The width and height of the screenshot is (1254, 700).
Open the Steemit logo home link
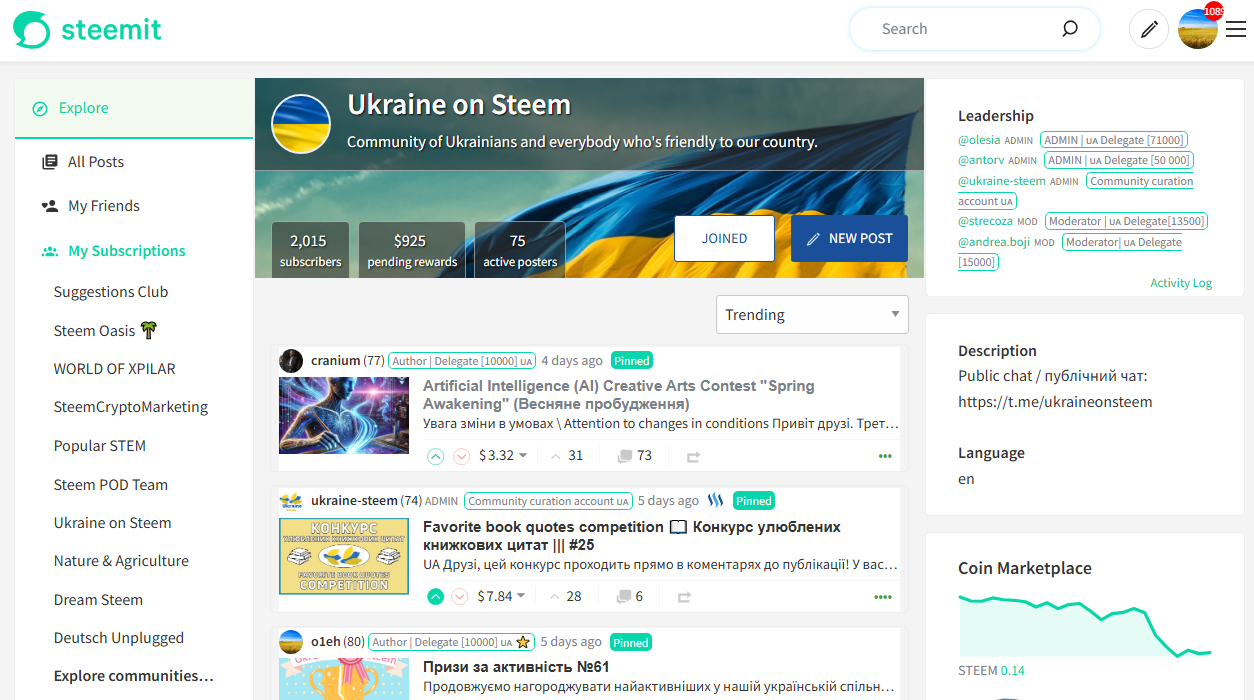pos(87,29)
